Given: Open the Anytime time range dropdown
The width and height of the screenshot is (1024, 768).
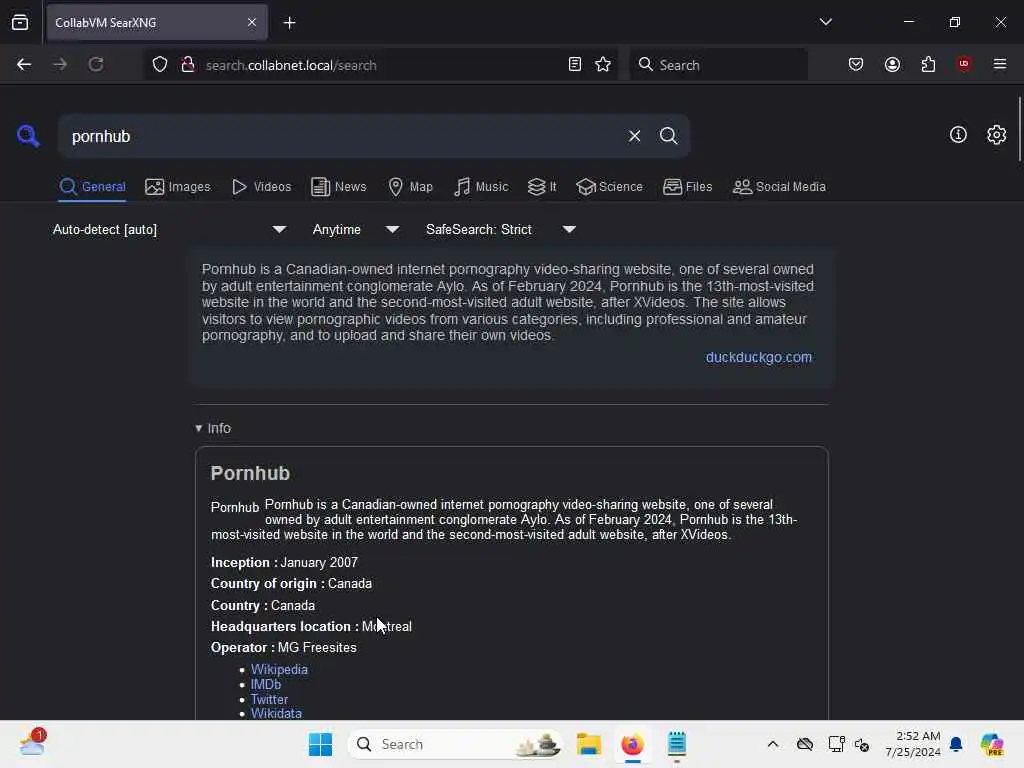Looking at the screenshot, I should pyautogui.click(x=355, y=229).
